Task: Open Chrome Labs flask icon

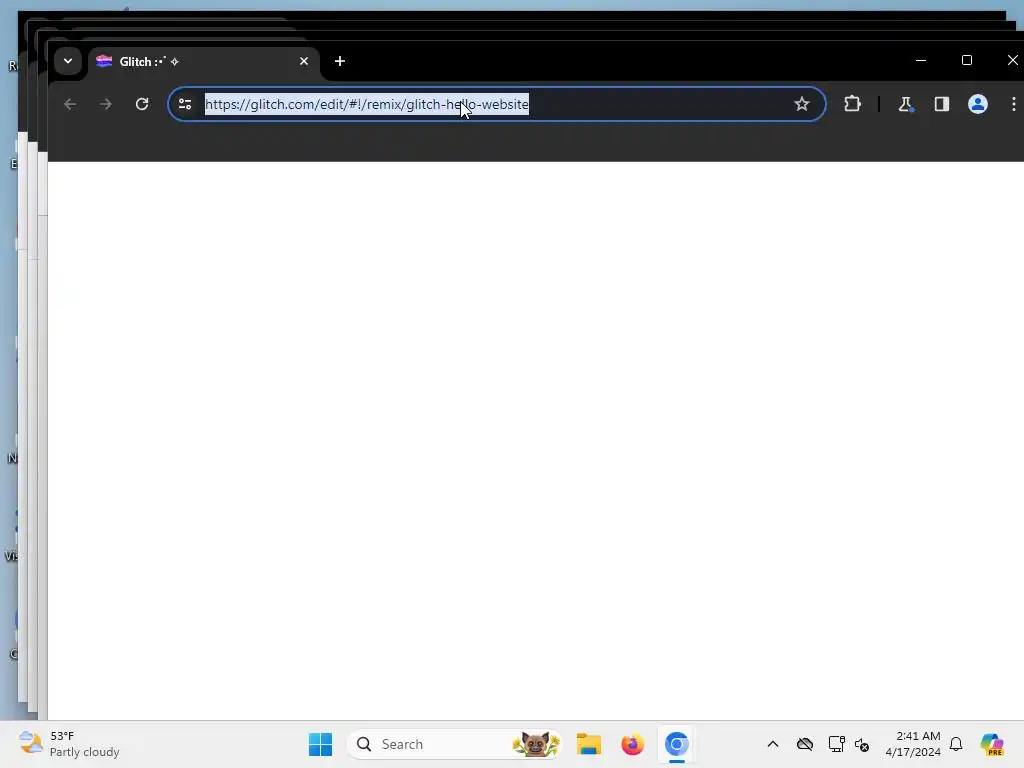Action: 905,104
